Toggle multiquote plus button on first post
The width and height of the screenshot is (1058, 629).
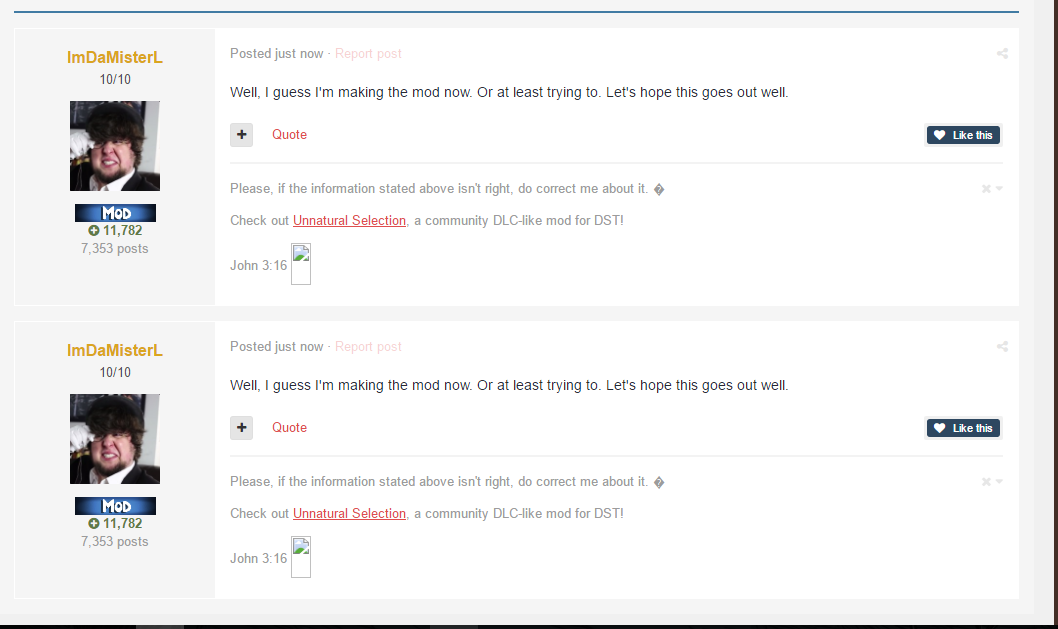(x=242, y=135)
